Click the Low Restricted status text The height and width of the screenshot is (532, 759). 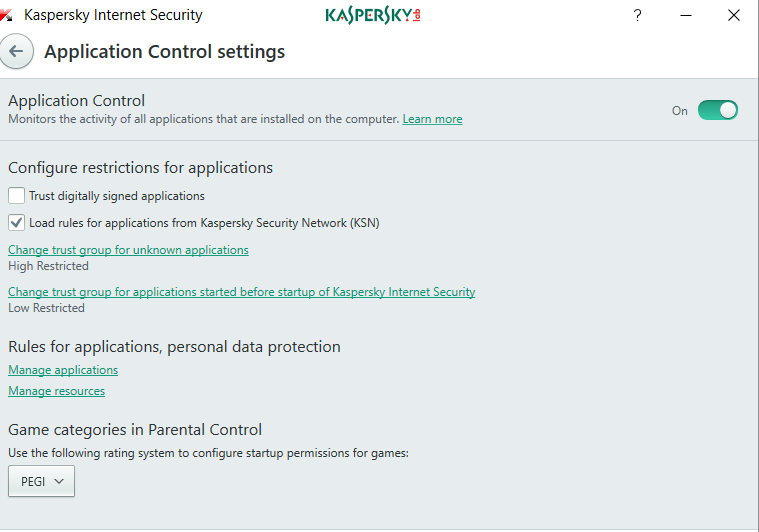pos(46,308)
